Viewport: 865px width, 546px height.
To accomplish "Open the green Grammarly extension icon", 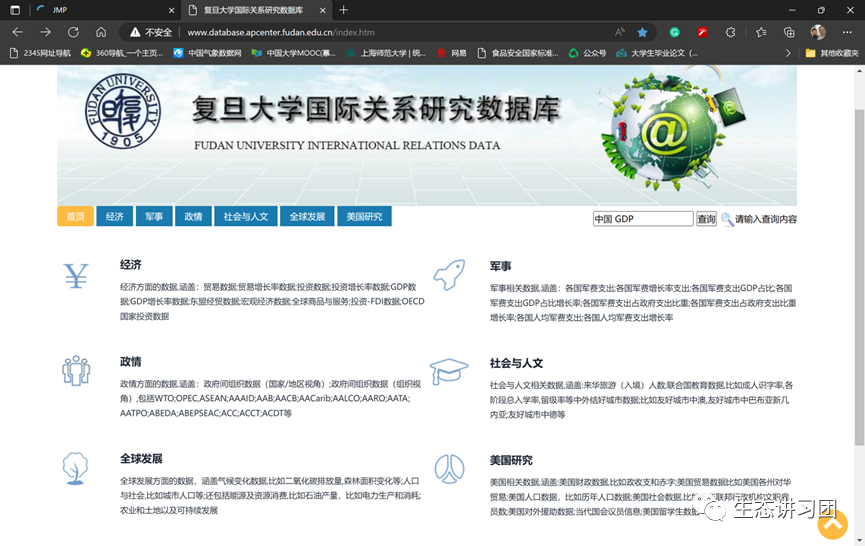I will coord(674,32).
